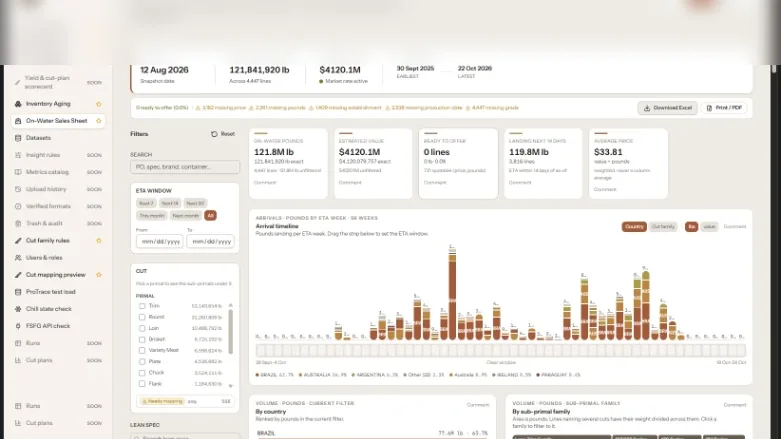
Task: Toggle the star next to Cut family rules
Action: [x=99, y=241]
